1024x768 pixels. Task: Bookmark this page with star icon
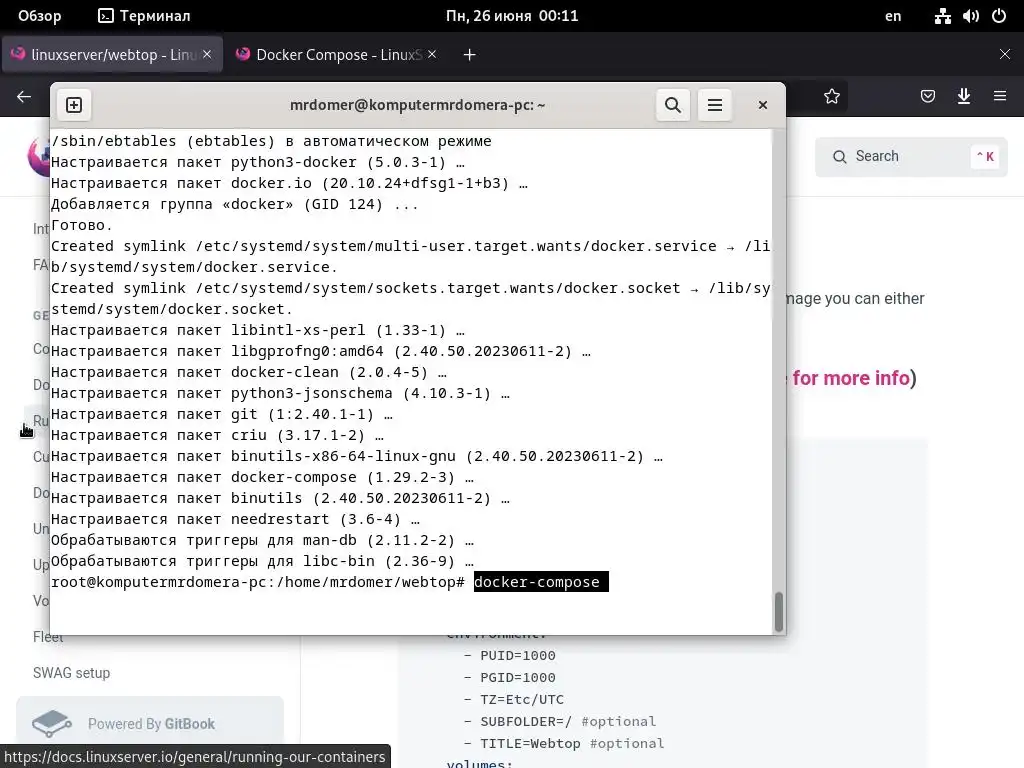click(x=831, y=97)
